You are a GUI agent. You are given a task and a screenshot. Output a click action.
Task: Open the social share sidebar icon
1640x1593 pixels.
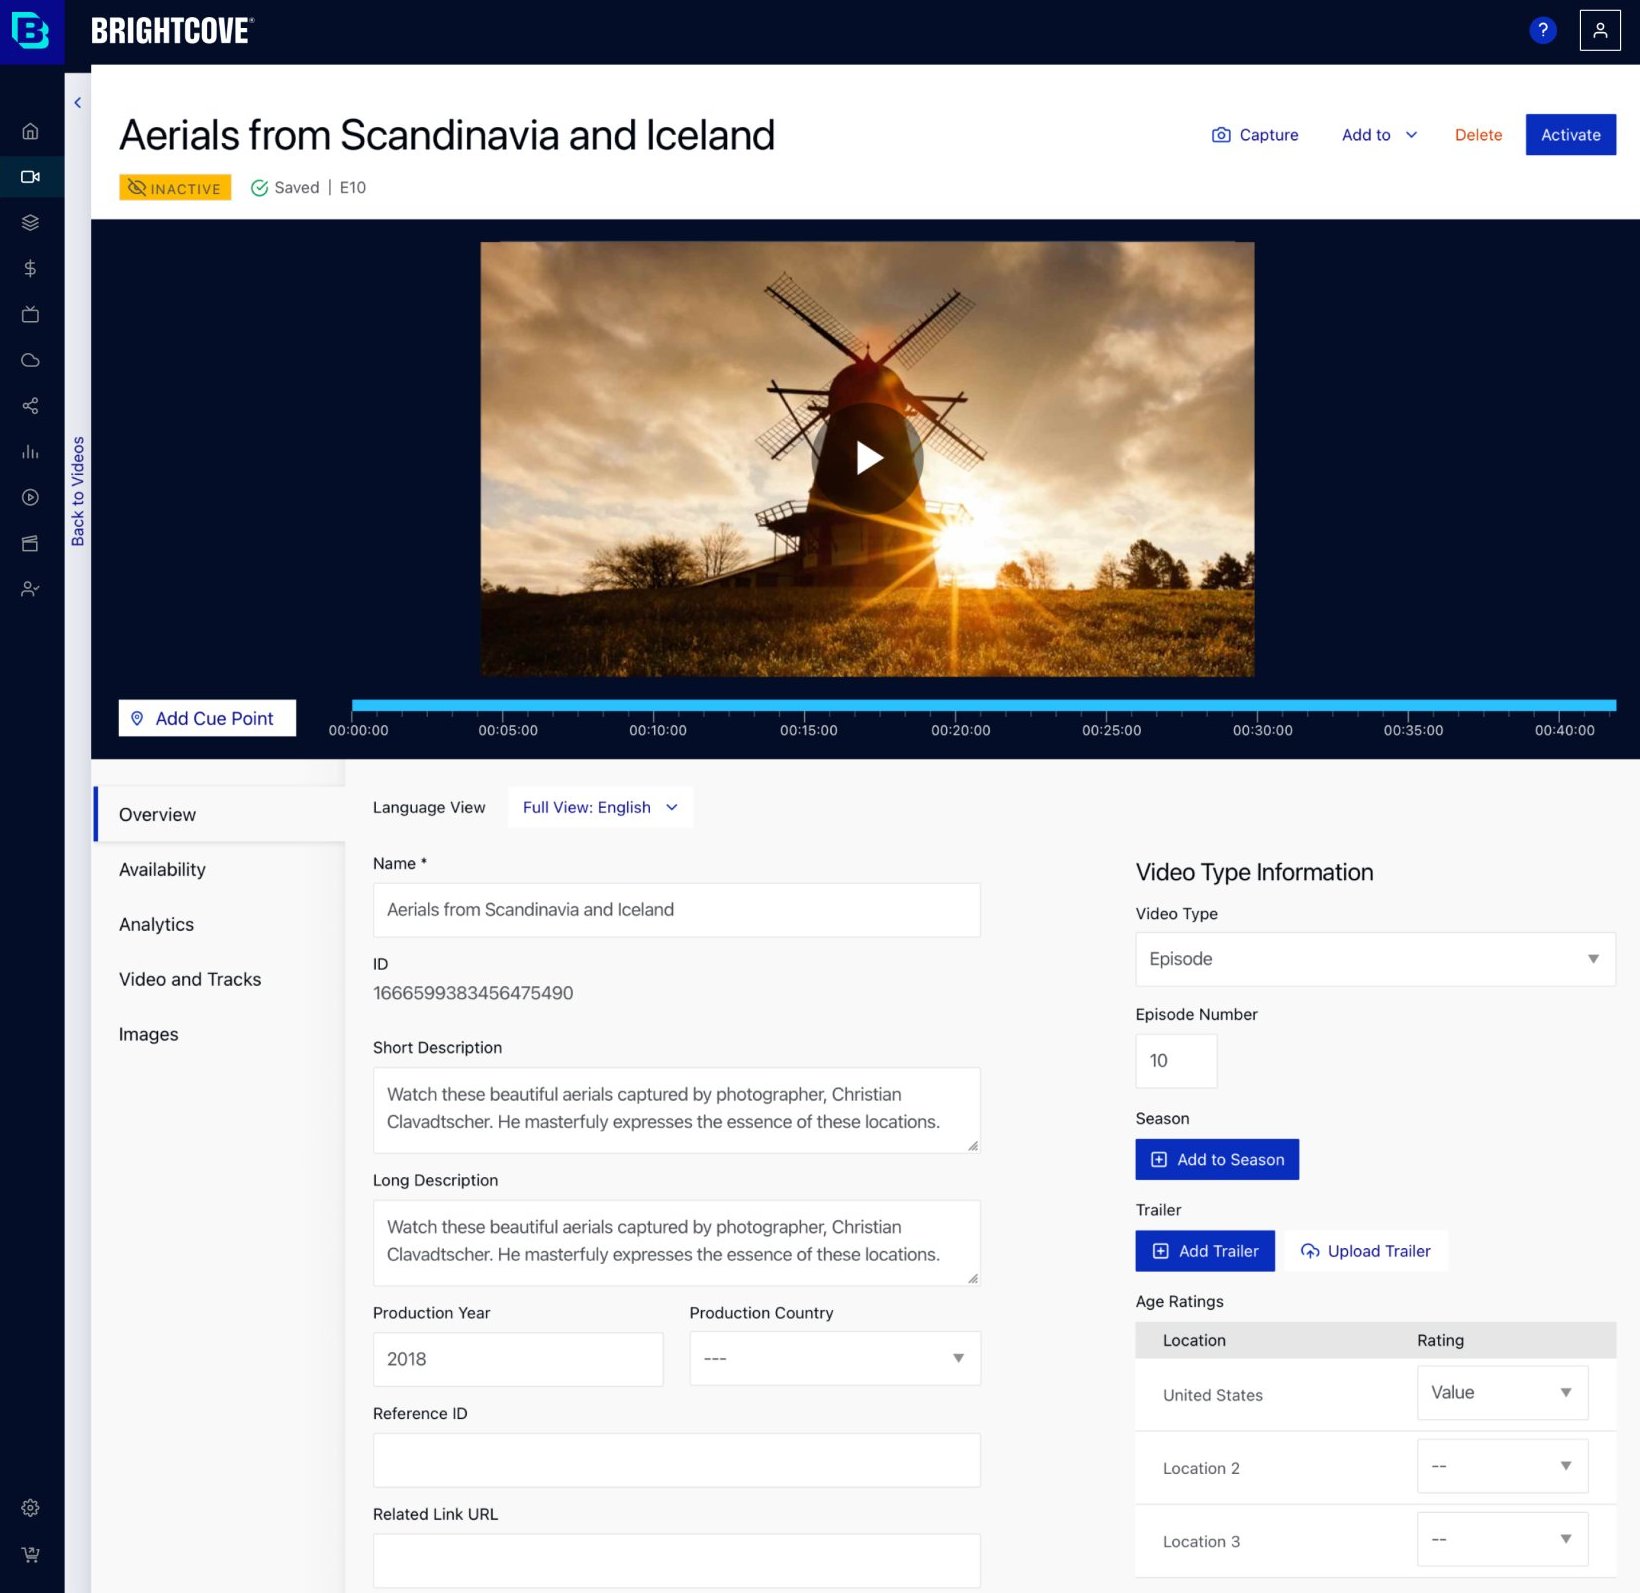pyautogui.click(x=30, y=406)
